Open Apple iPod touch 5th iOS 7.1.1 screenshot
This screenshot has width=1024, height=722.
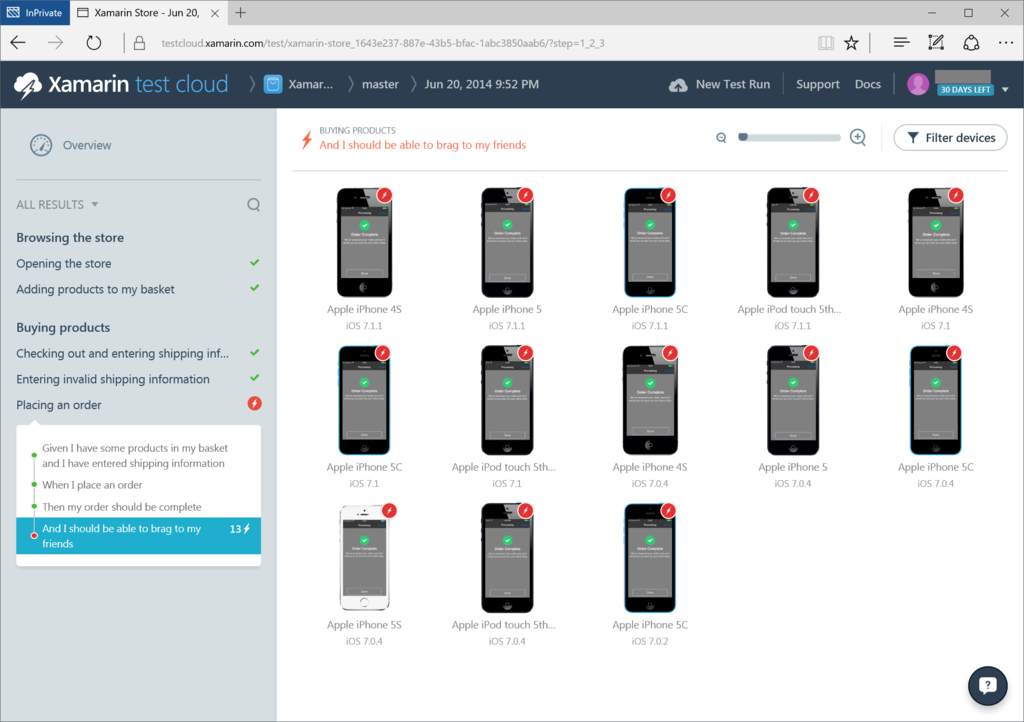point(793,243)
